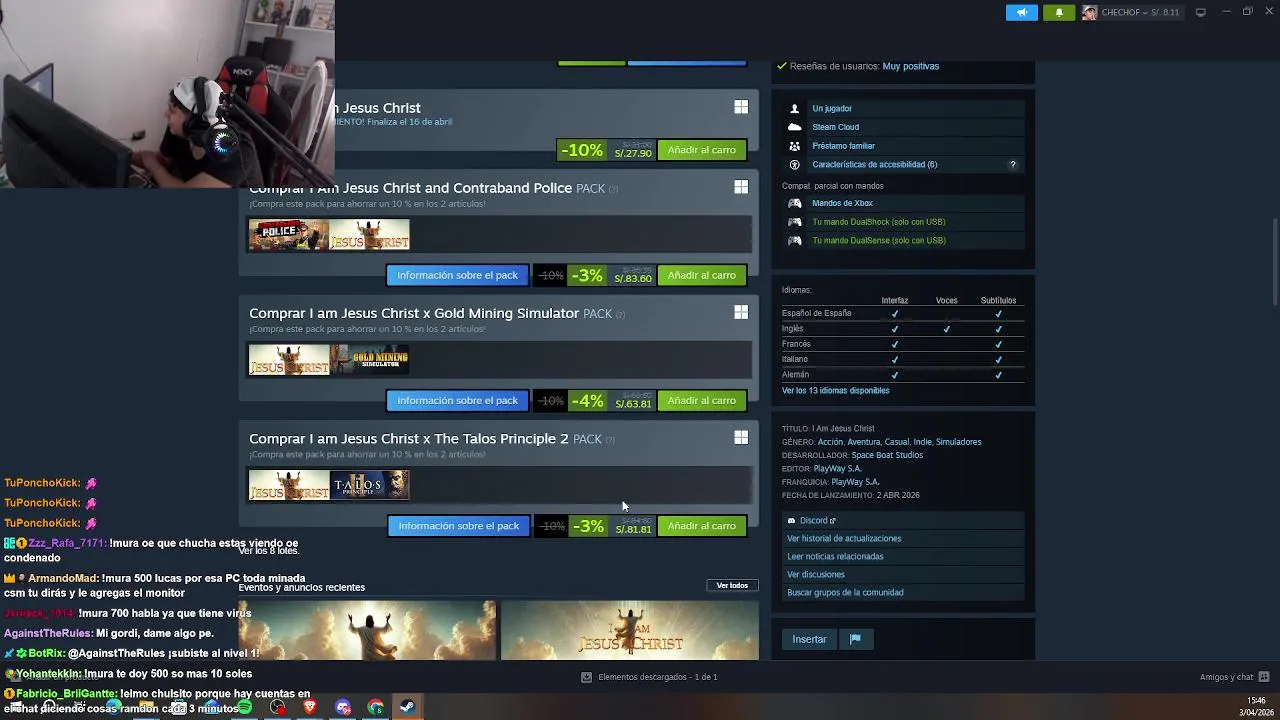Open 'Un jugador' category link
1280x720 pixels.
832,108
